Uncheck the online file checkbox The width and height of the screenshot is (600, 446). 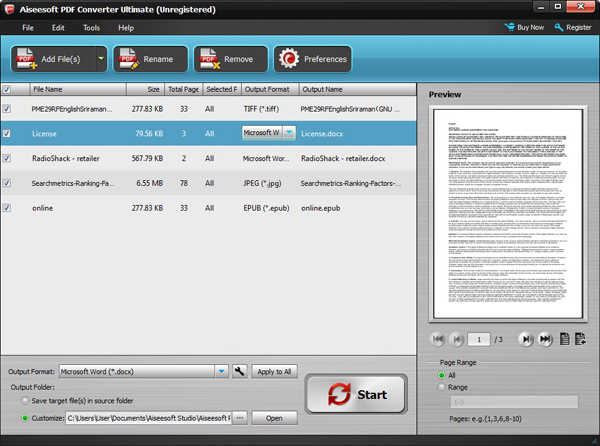tap(7, 208)
